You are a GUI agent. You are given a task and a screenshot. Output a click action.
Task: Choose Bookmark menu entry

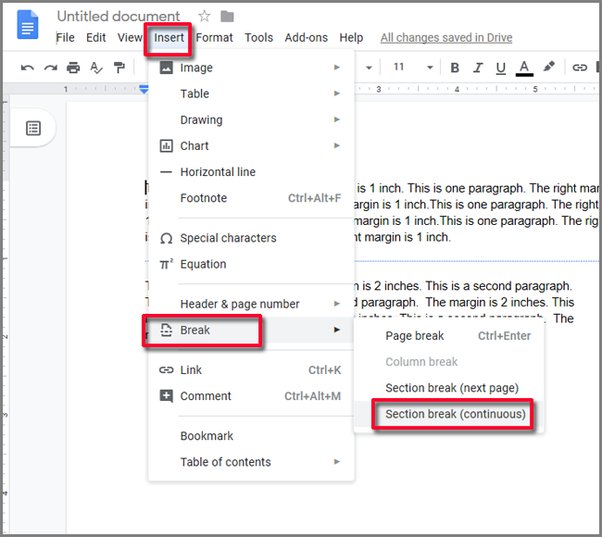[x=251, y=436]
